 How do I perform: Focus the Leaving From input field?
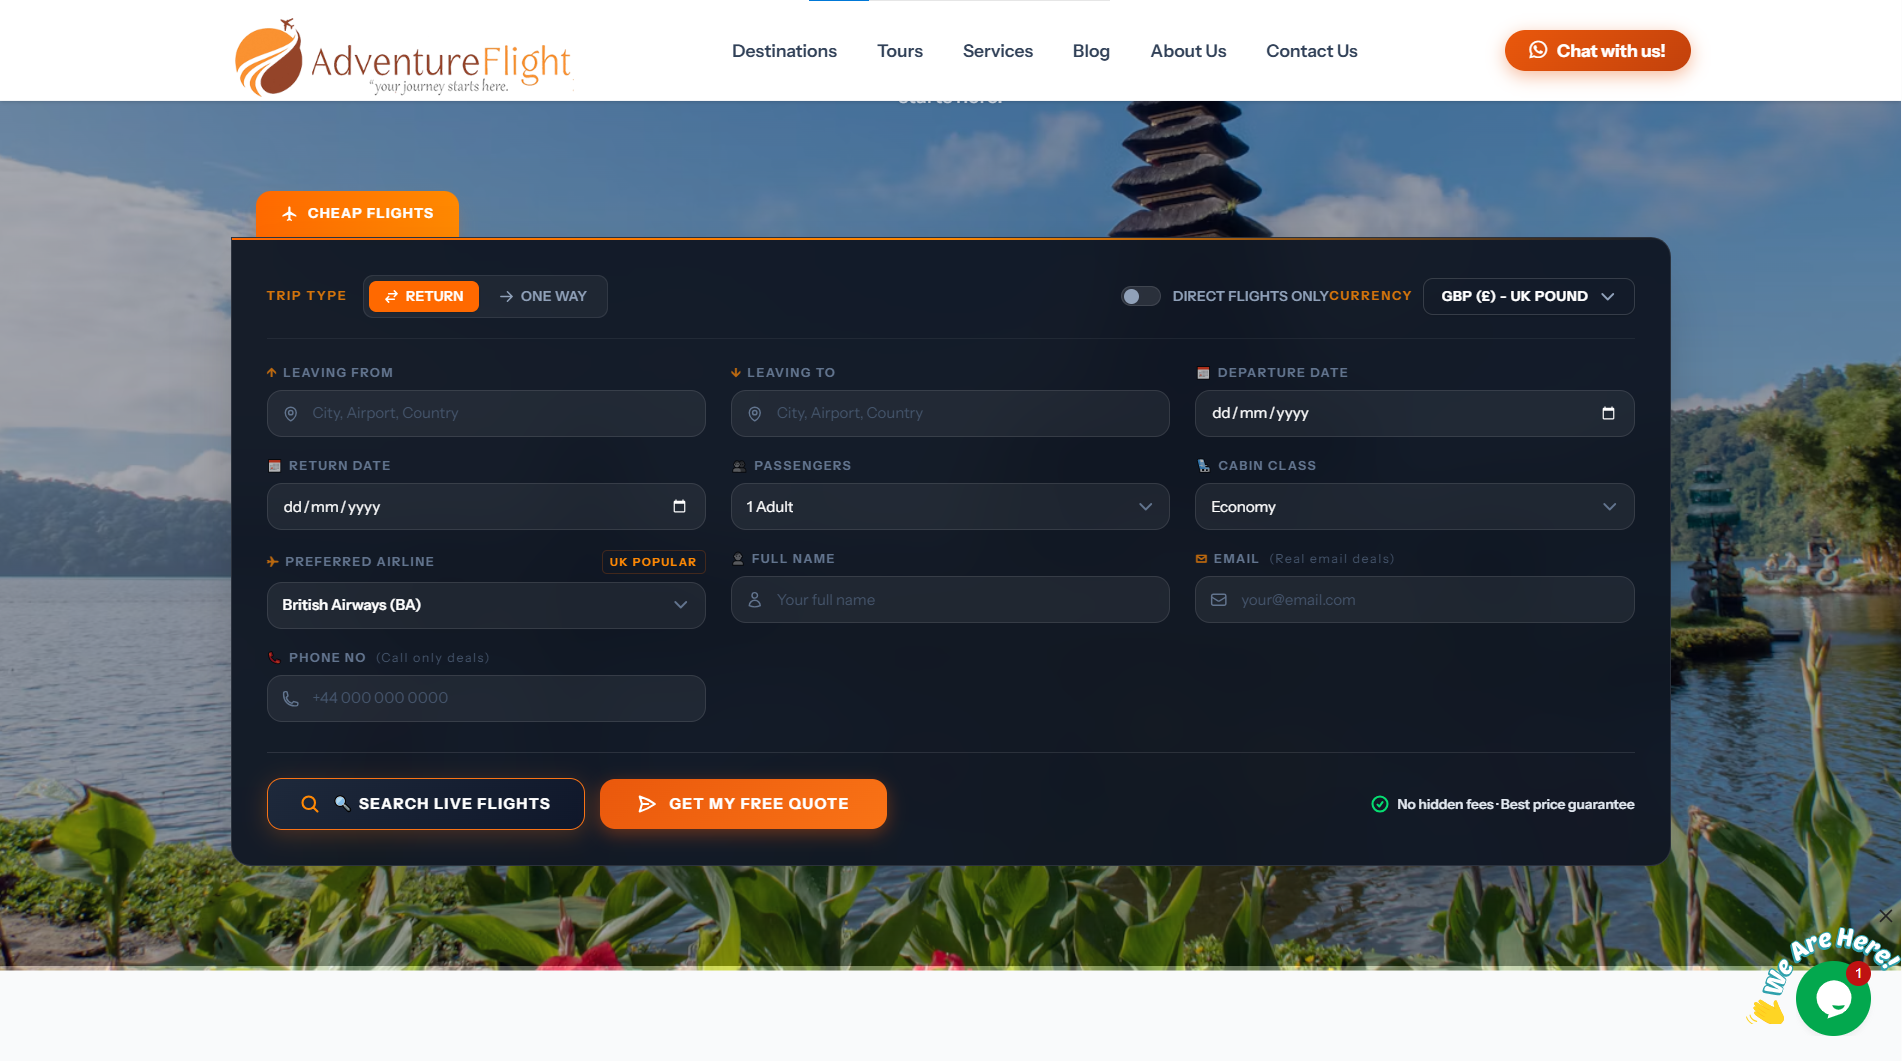486,414
